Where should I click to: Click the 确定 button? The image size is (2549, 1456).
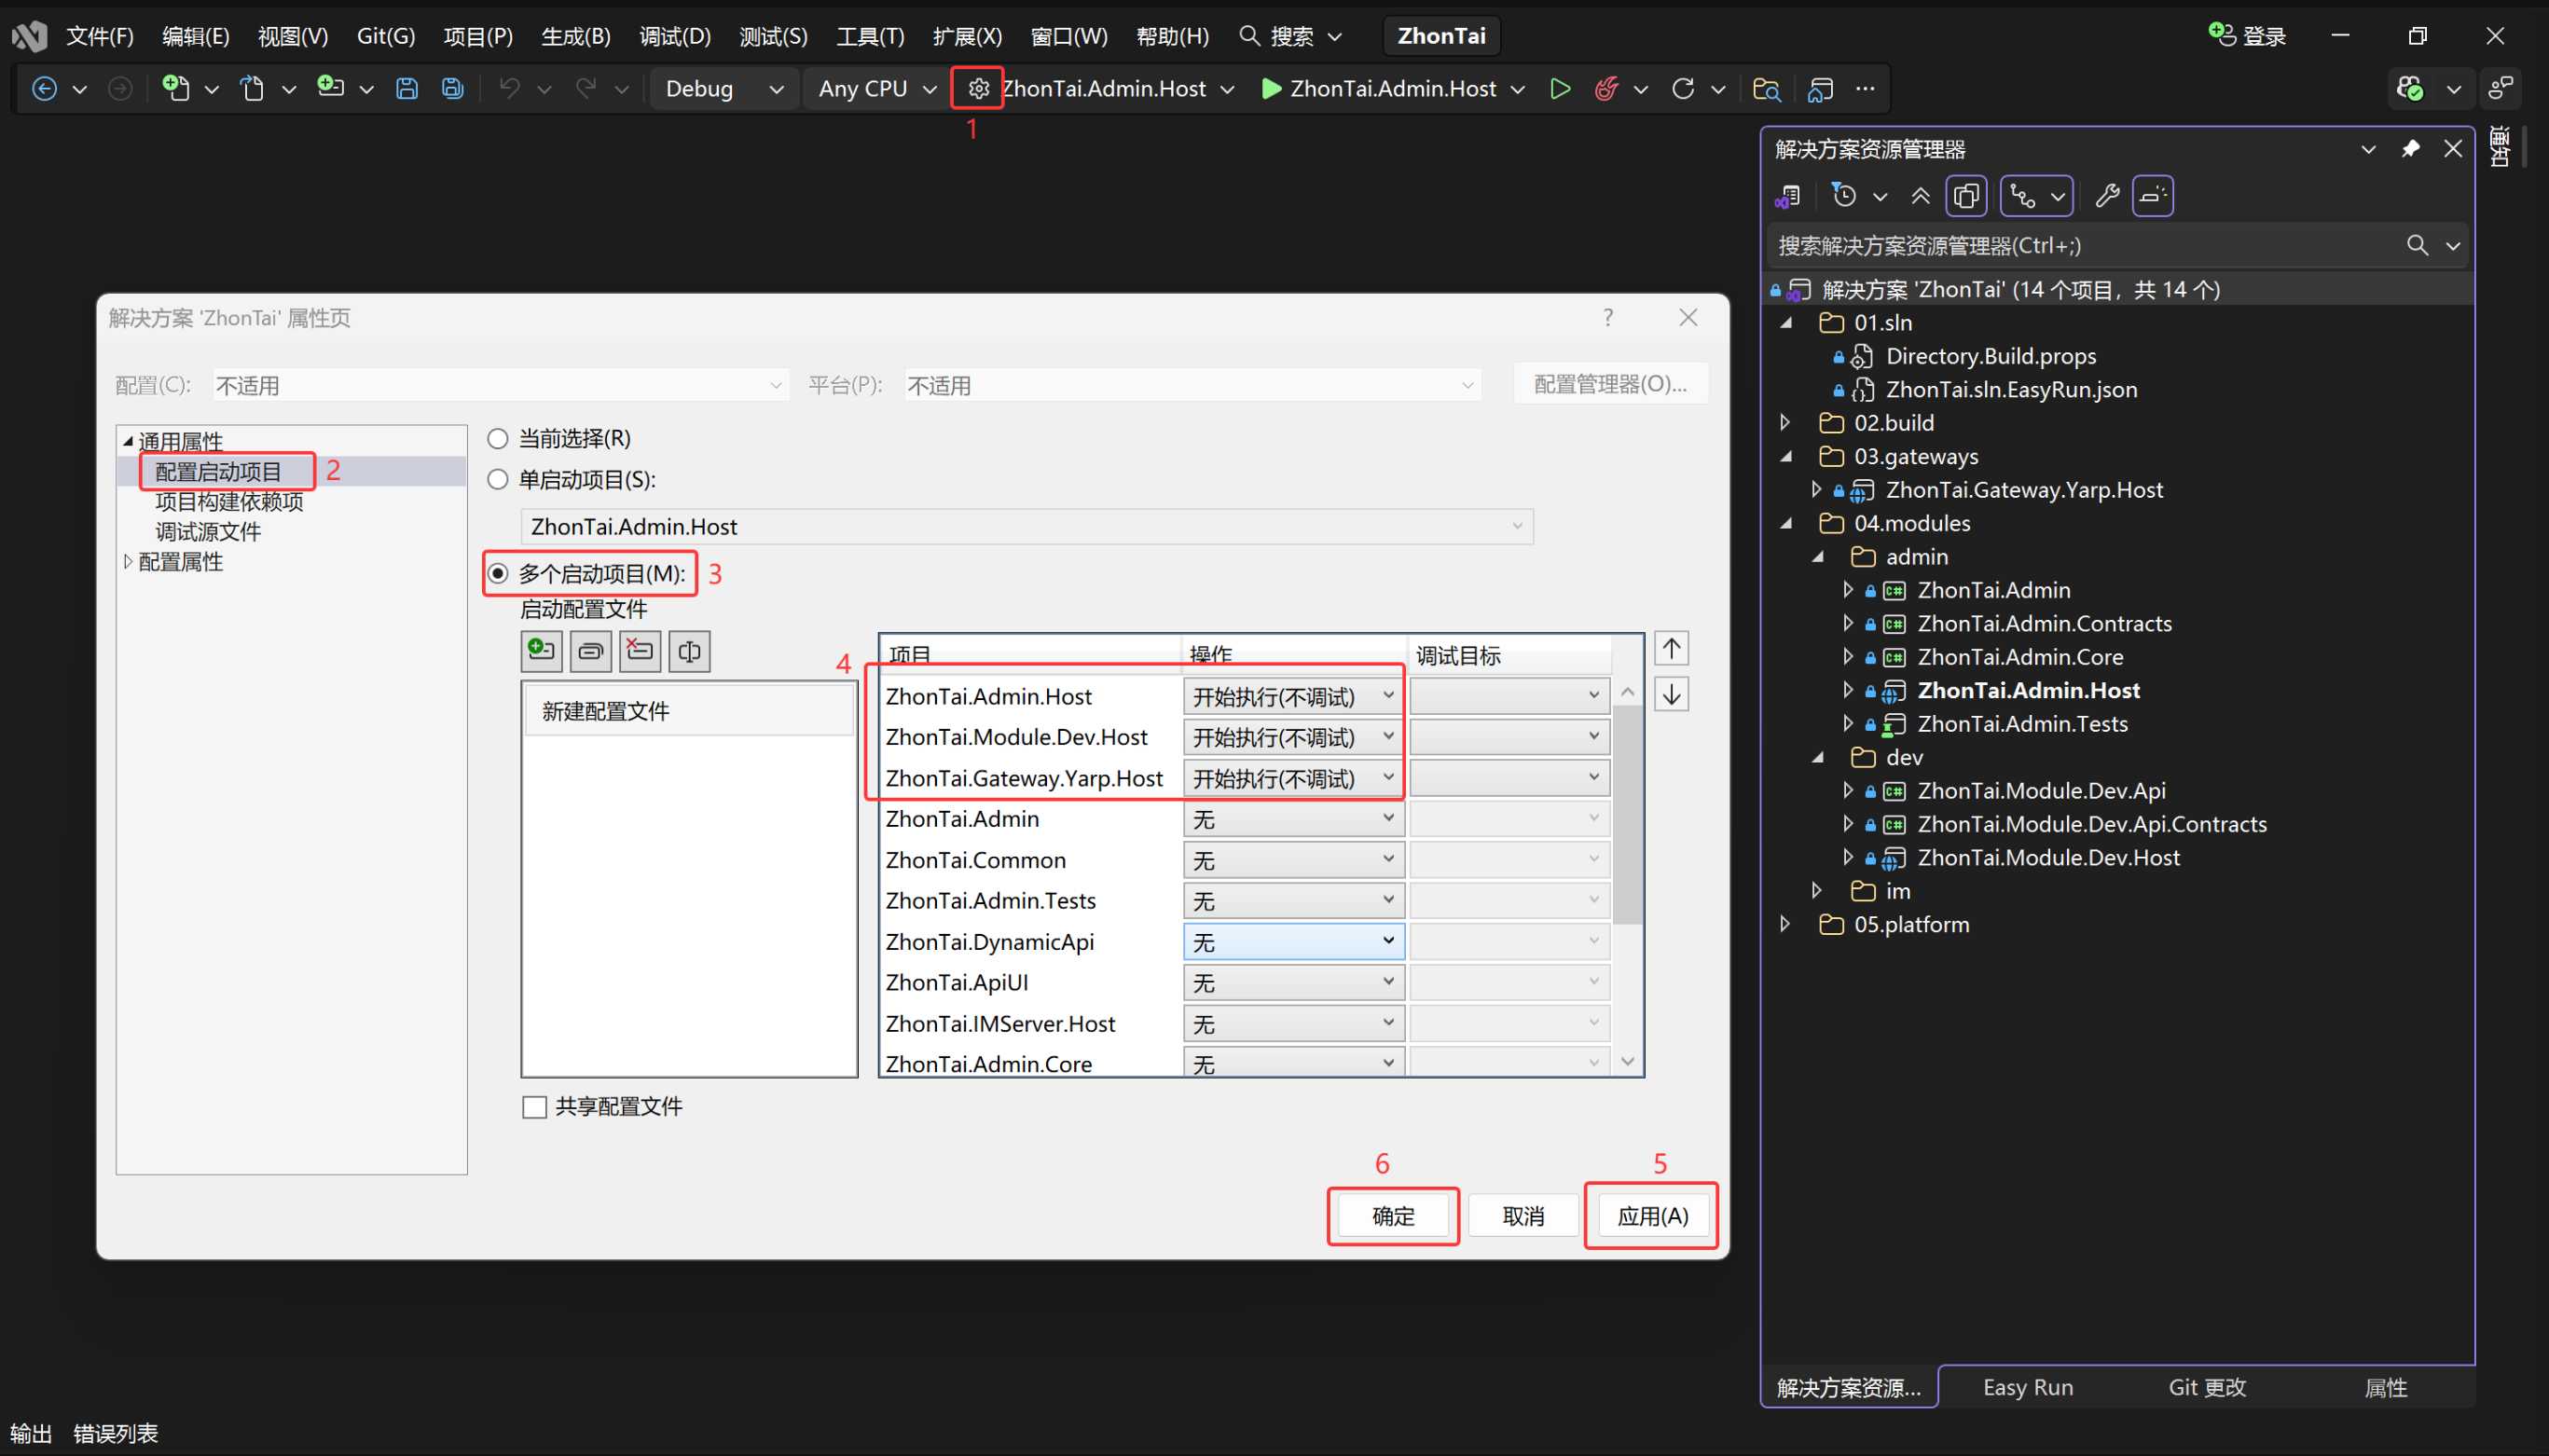point(1392,1216)
